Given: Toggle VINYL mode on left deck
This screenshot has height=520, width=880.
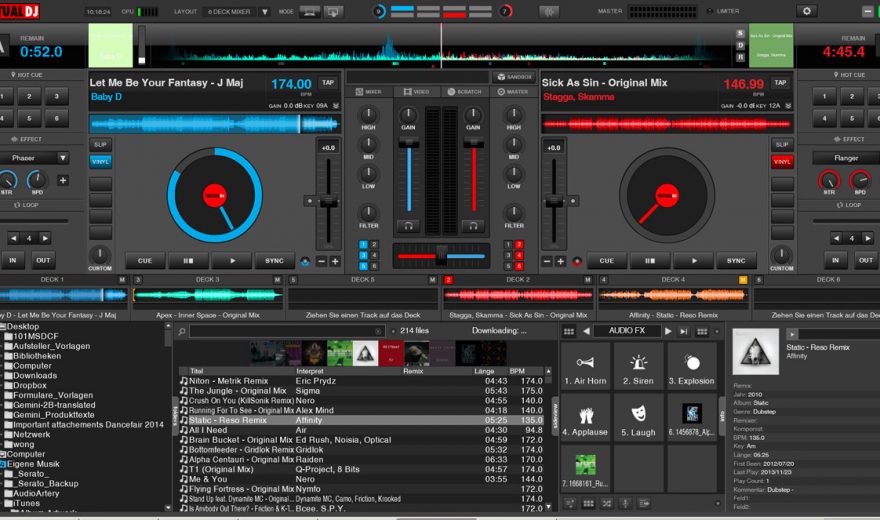Looking at the screenshot, I should tap(100, 161).
